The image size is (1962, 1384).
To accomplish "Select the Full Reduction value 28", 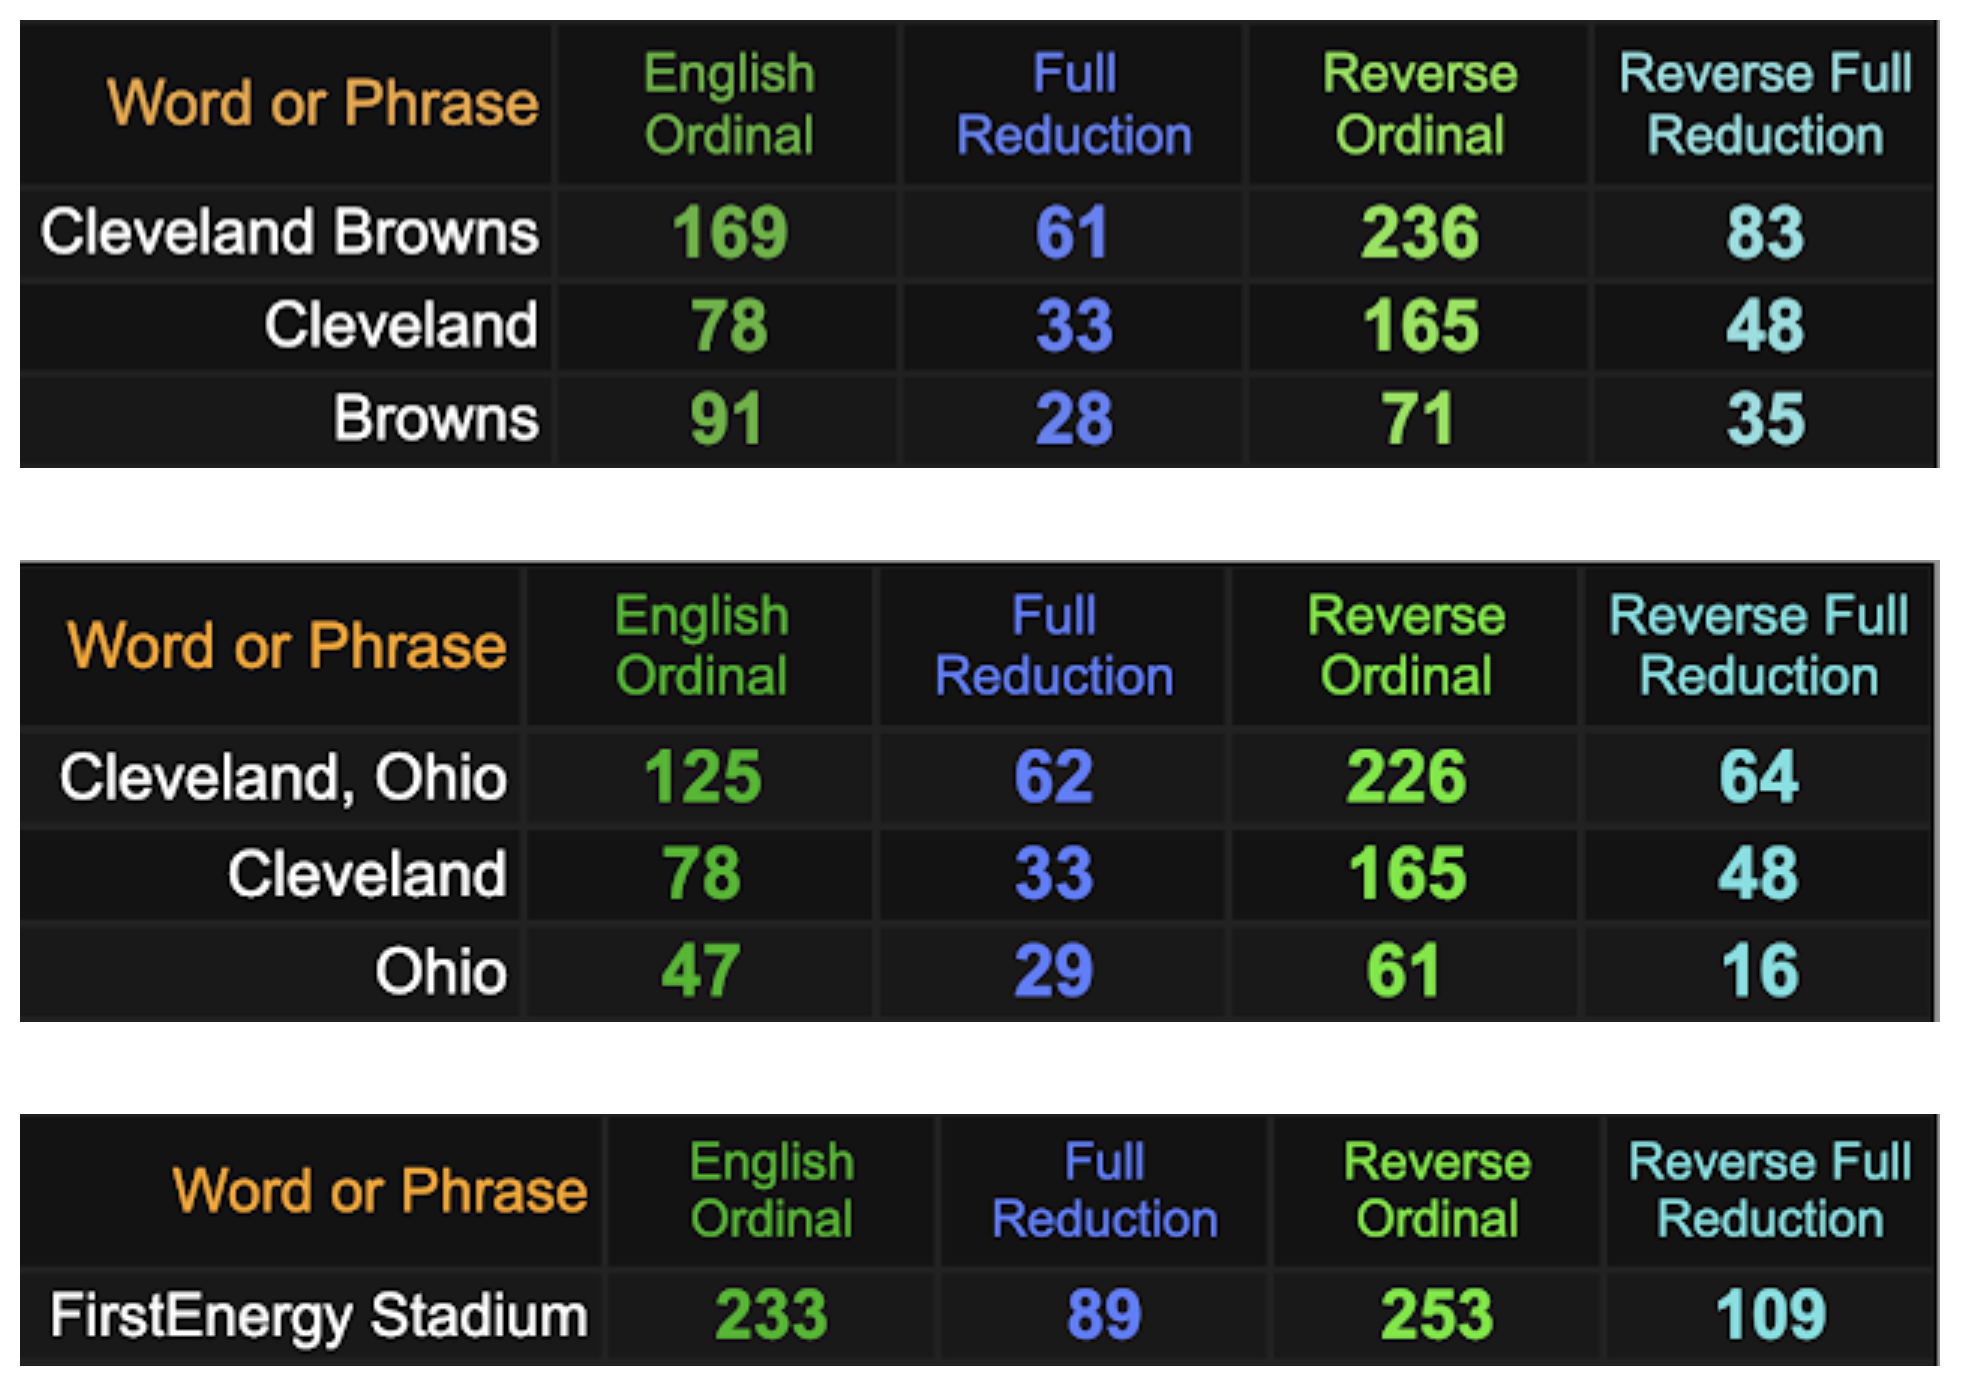I will click(1074, 418).
